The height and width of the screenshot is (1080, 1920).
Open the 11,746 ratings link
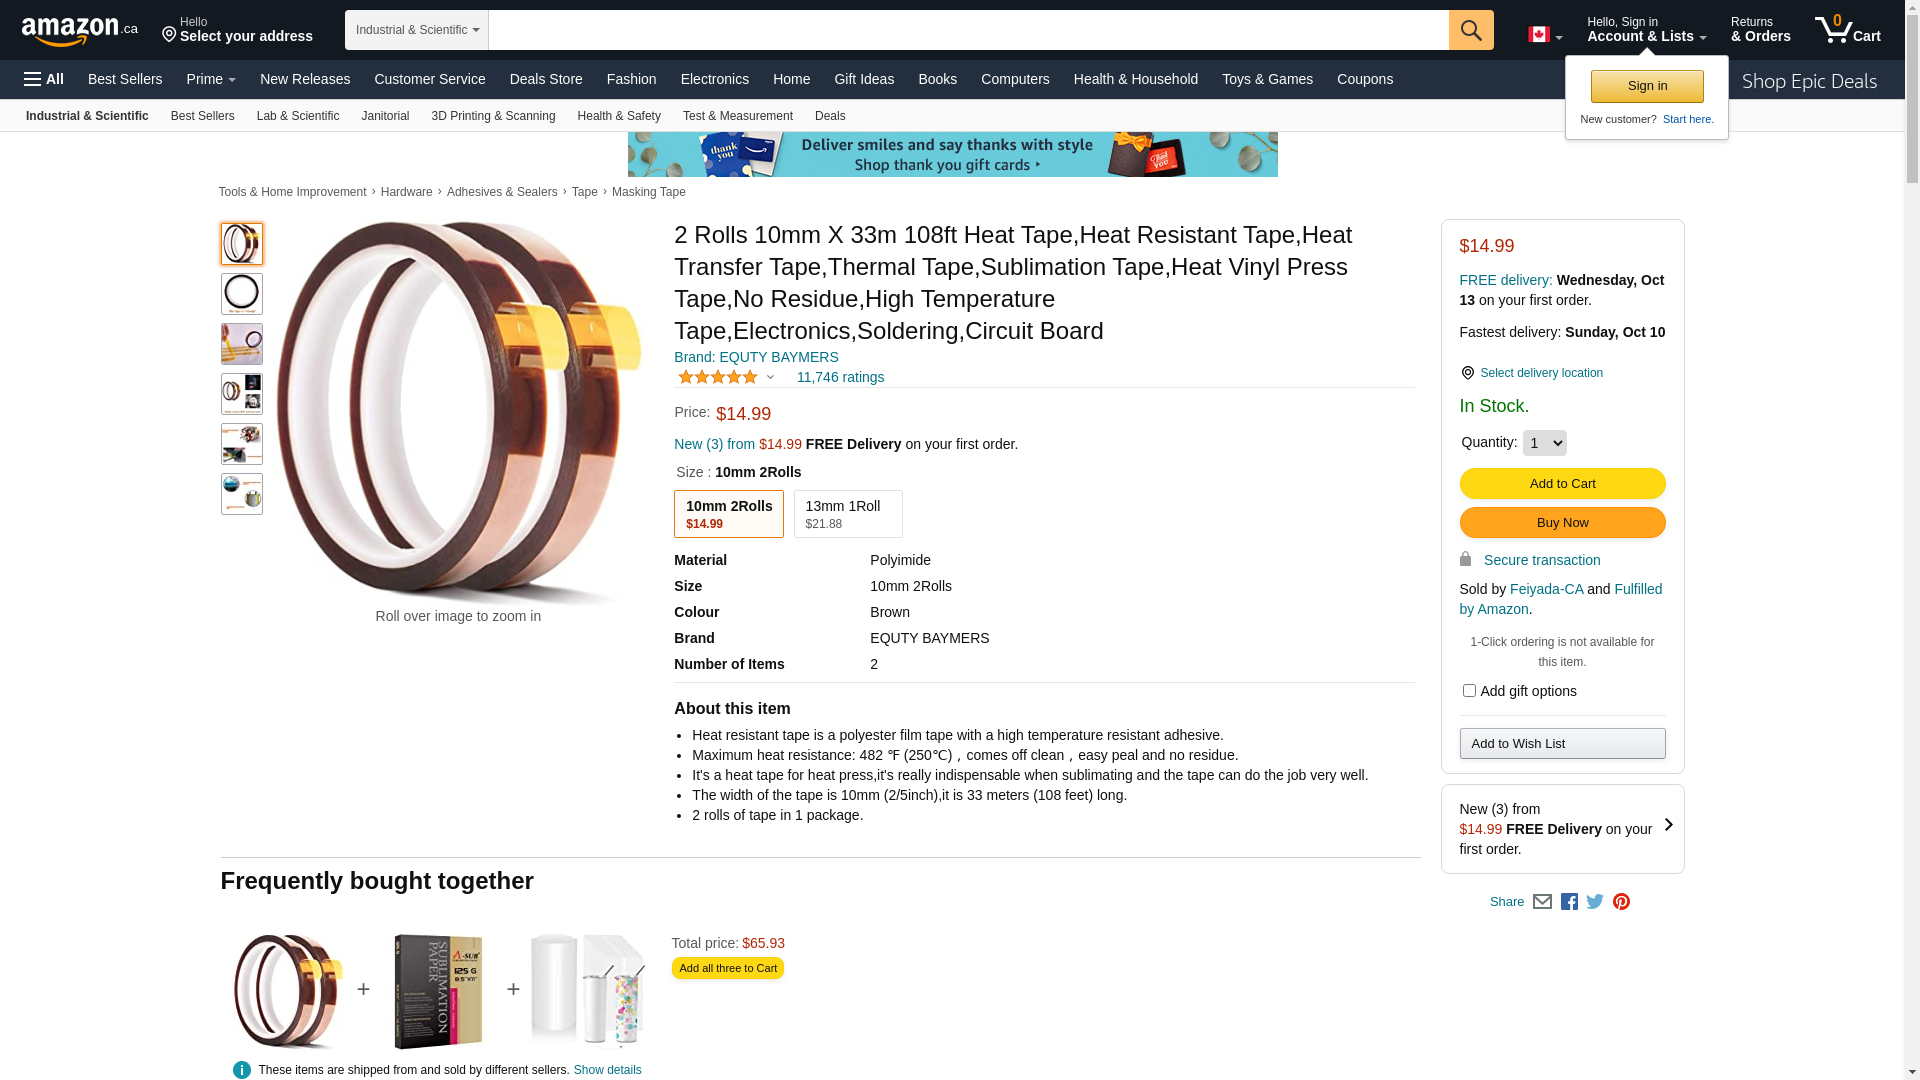840,377
